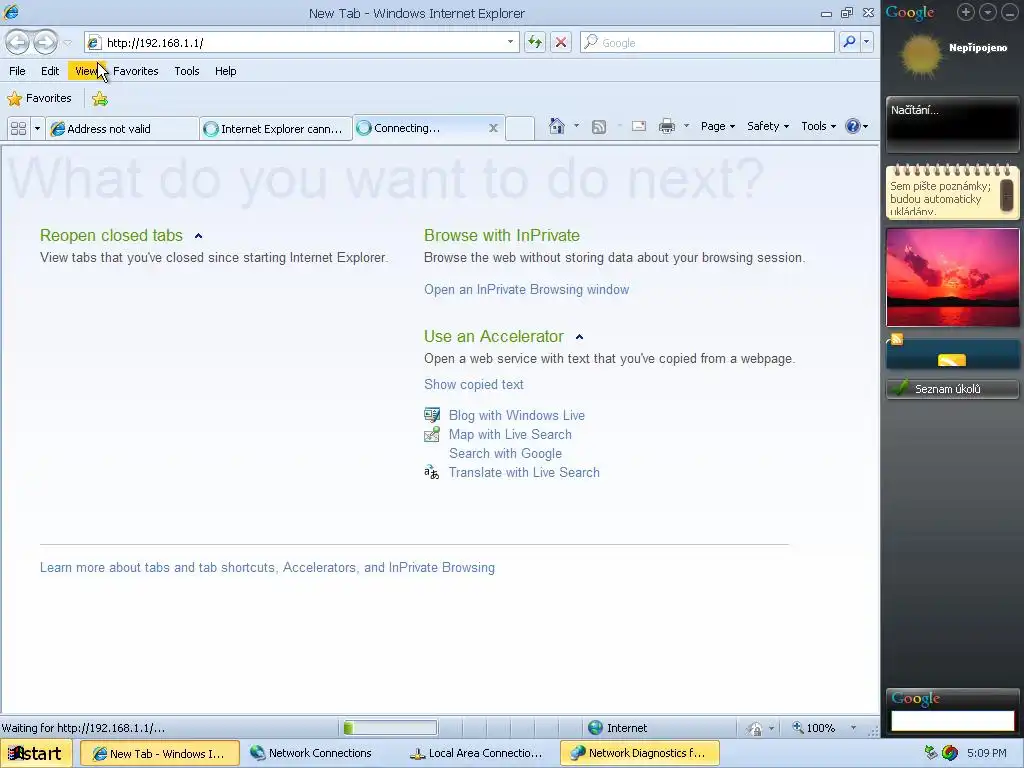
Task: Click the Google sidebar add gadget plus icon
Action: coord(965,12)
